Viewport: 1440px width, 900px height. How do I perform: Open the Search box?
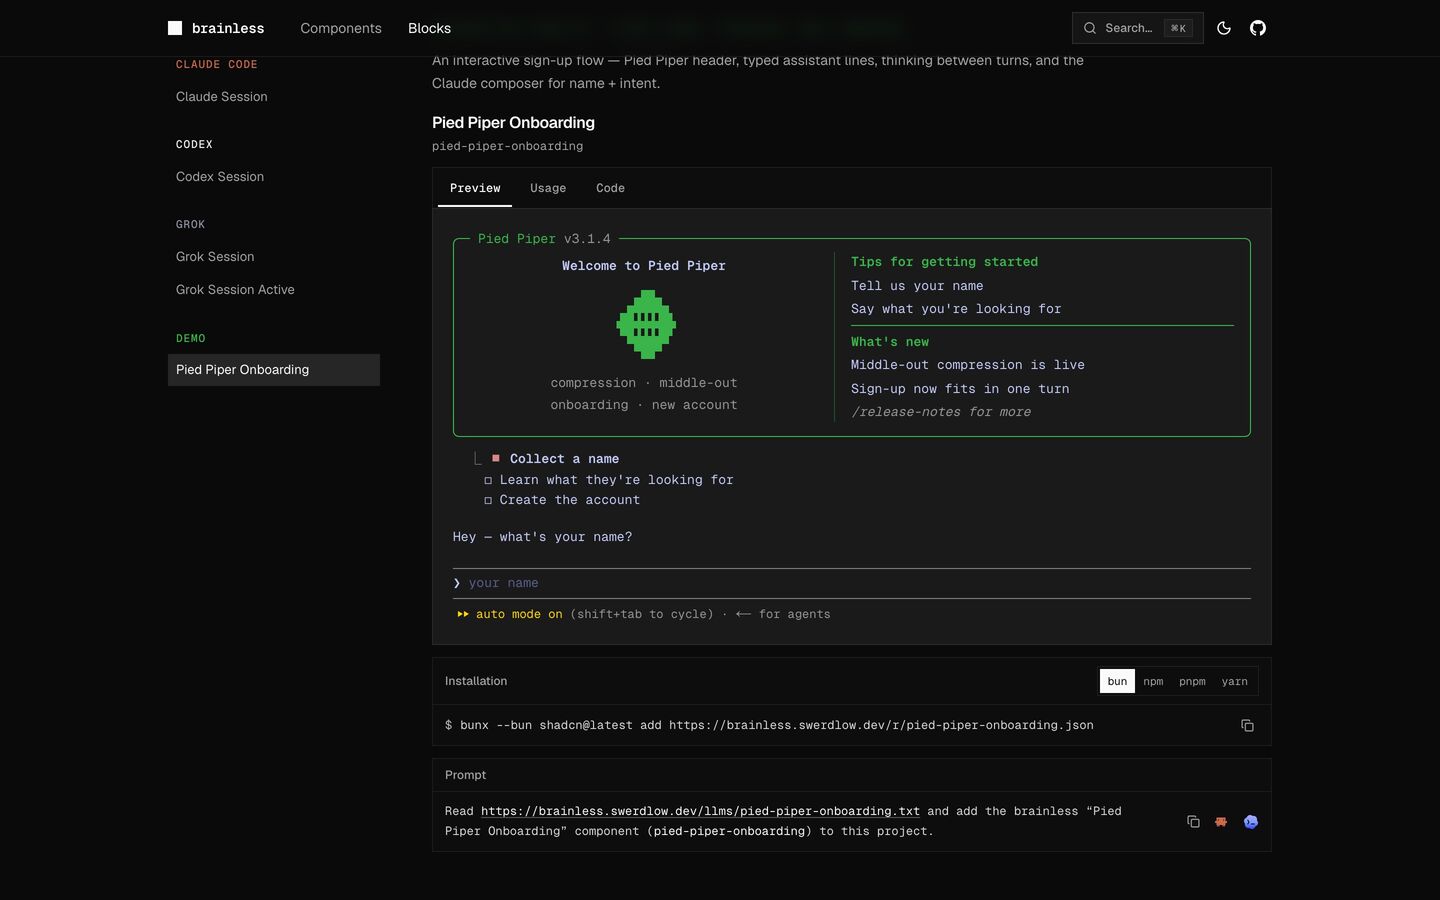[x=1137, y=28]
